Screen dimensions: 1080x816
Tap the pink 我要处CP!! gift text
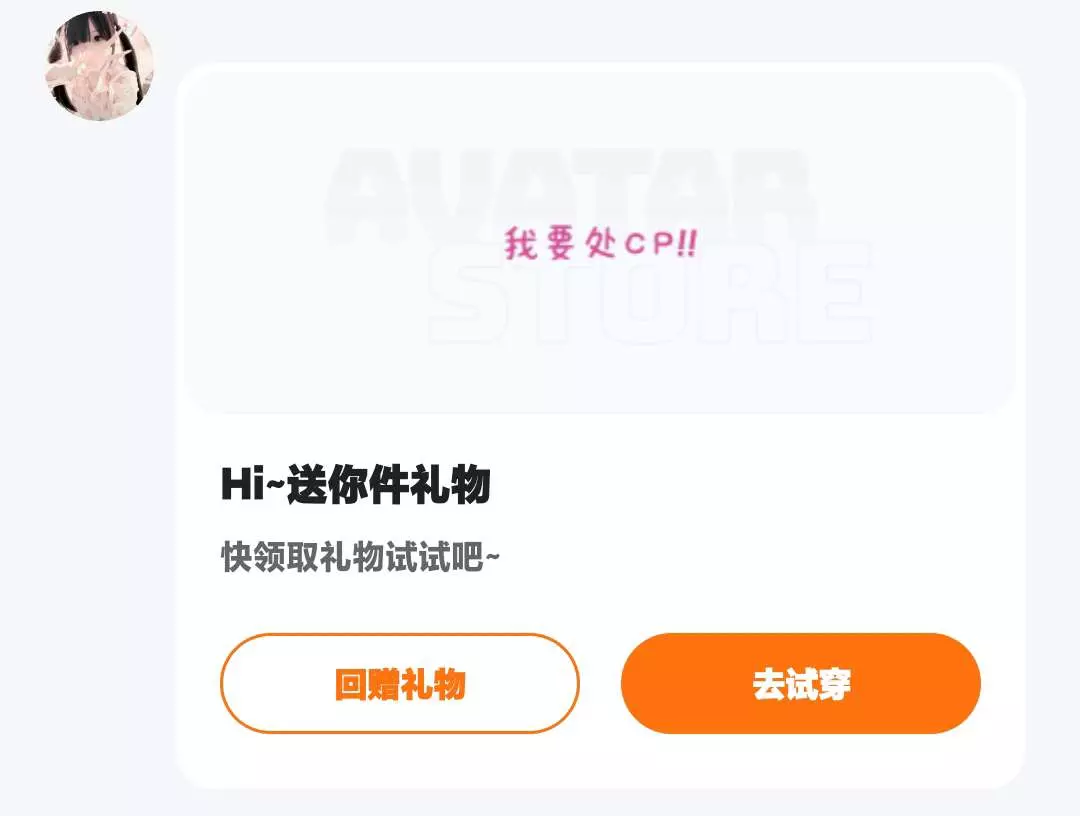click(x=601, y=243)
